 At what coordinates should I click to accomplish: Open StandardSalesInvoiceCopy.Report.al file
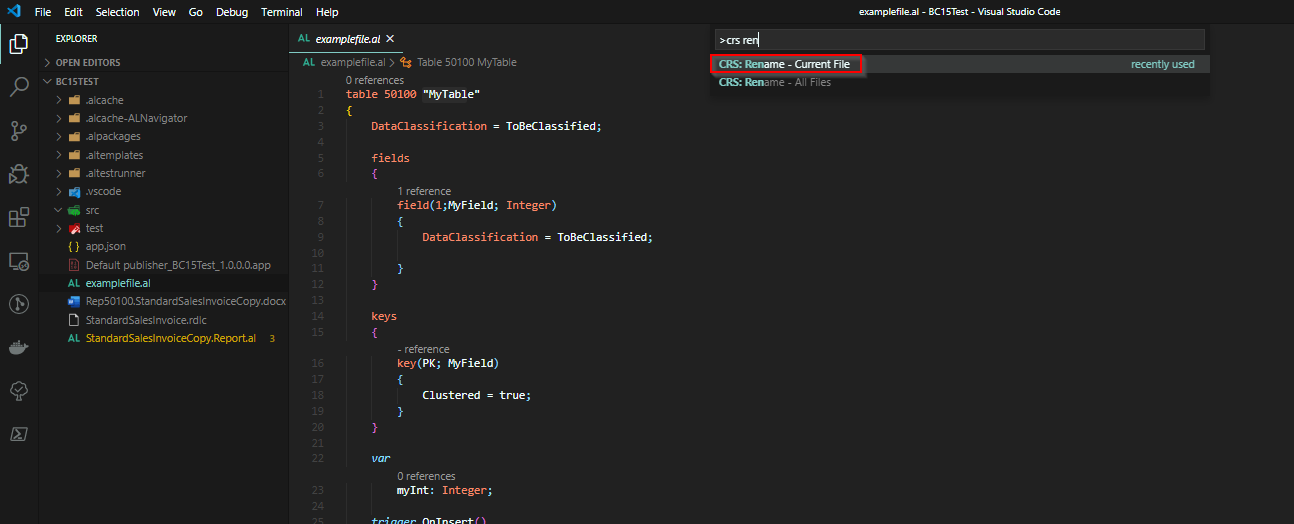coord(170,338)
